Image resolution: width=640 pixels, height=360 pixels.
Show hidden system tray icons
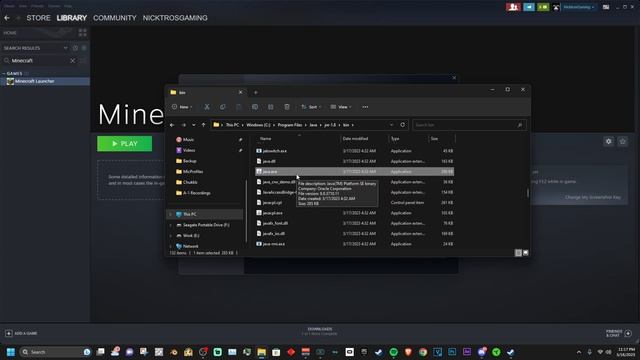[x=579, y=352]
